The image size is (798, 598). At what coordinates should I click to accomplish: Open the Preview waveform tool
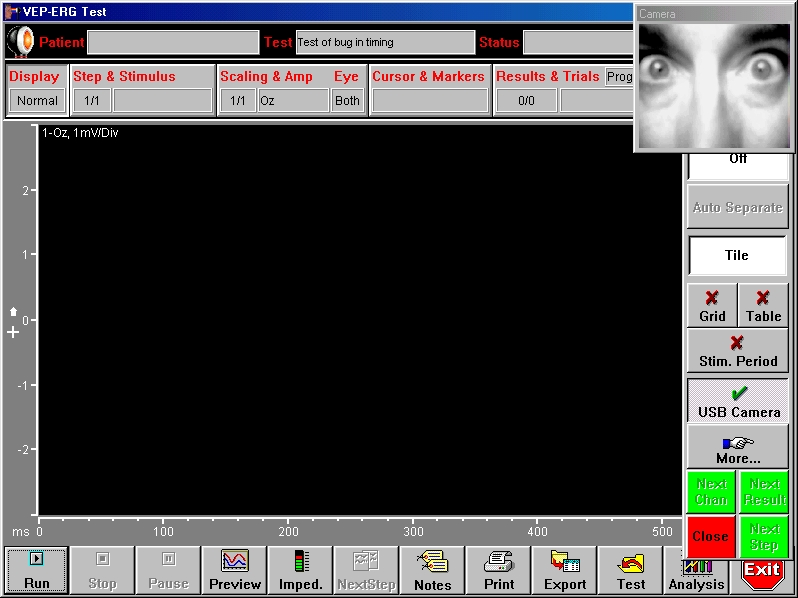pos(235,570)
